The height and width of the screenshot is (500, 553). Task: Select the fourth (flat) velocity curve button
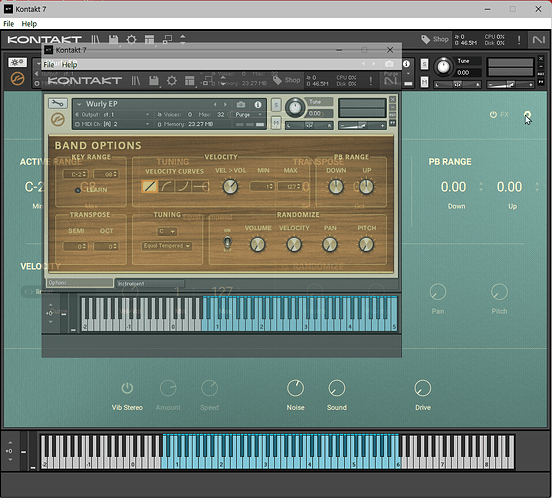tap(201, 186)
